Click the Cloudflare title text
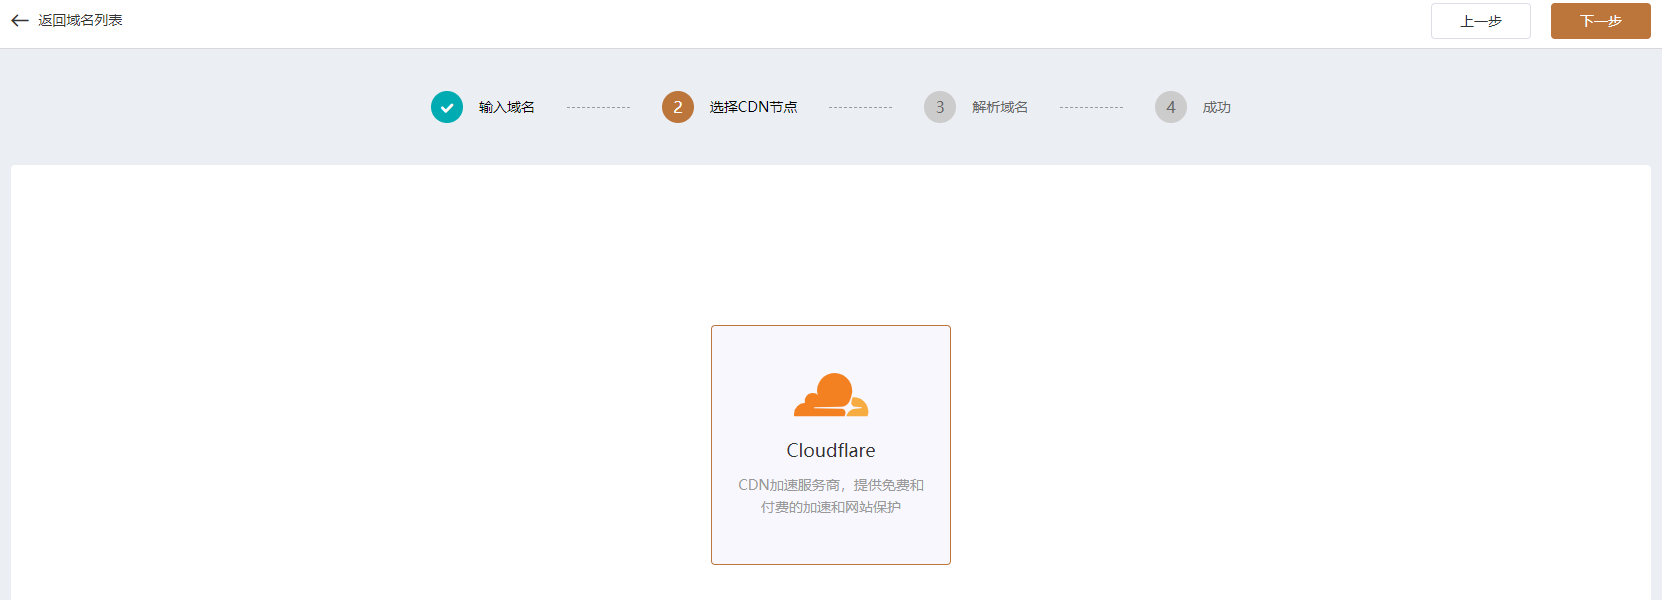Image resolution: width=1662 pixels, height=600 pixels. pyautogui.click(x=831, y=451)
